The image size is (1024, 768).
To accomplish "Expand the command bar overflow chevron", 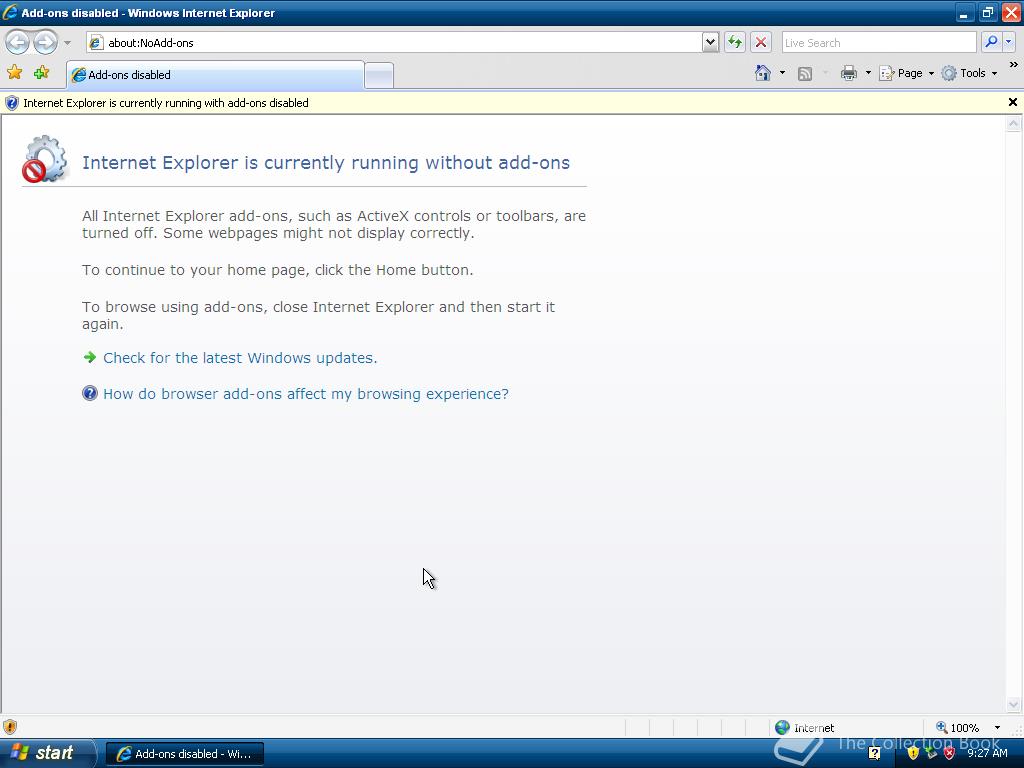I will tap(1014, 65).
